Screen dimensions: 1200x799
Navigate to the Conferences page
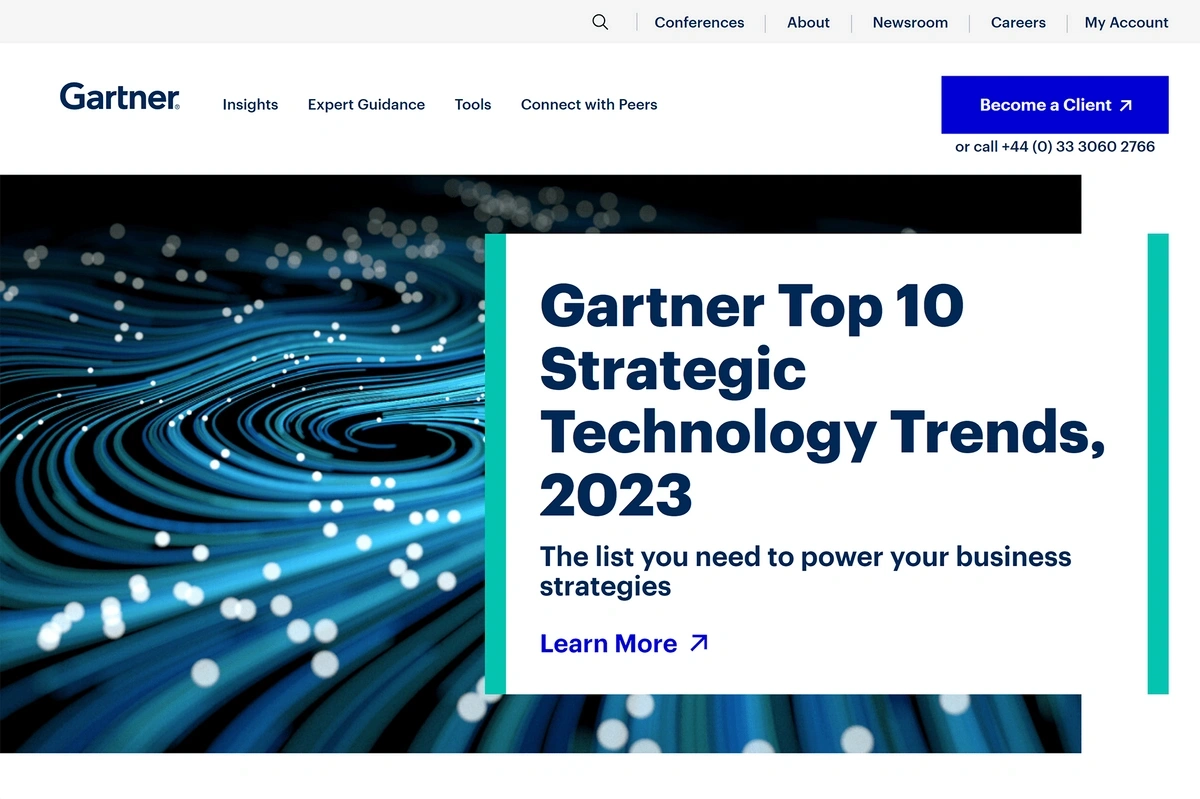699,22
